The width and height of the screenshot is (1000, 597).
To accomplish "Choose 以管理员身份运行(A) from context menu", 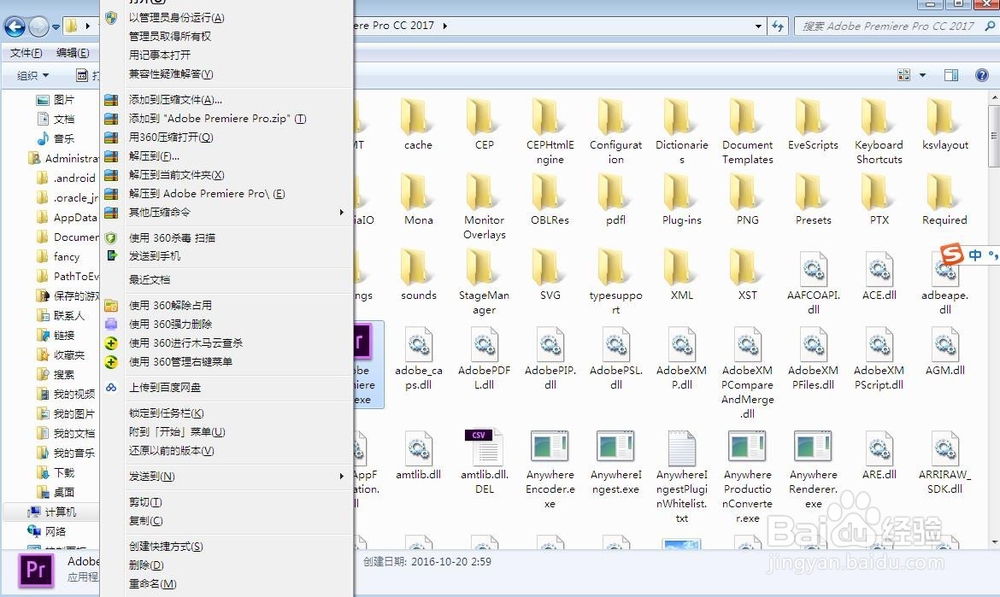I will pyautogui.click(x=226, y=18).
